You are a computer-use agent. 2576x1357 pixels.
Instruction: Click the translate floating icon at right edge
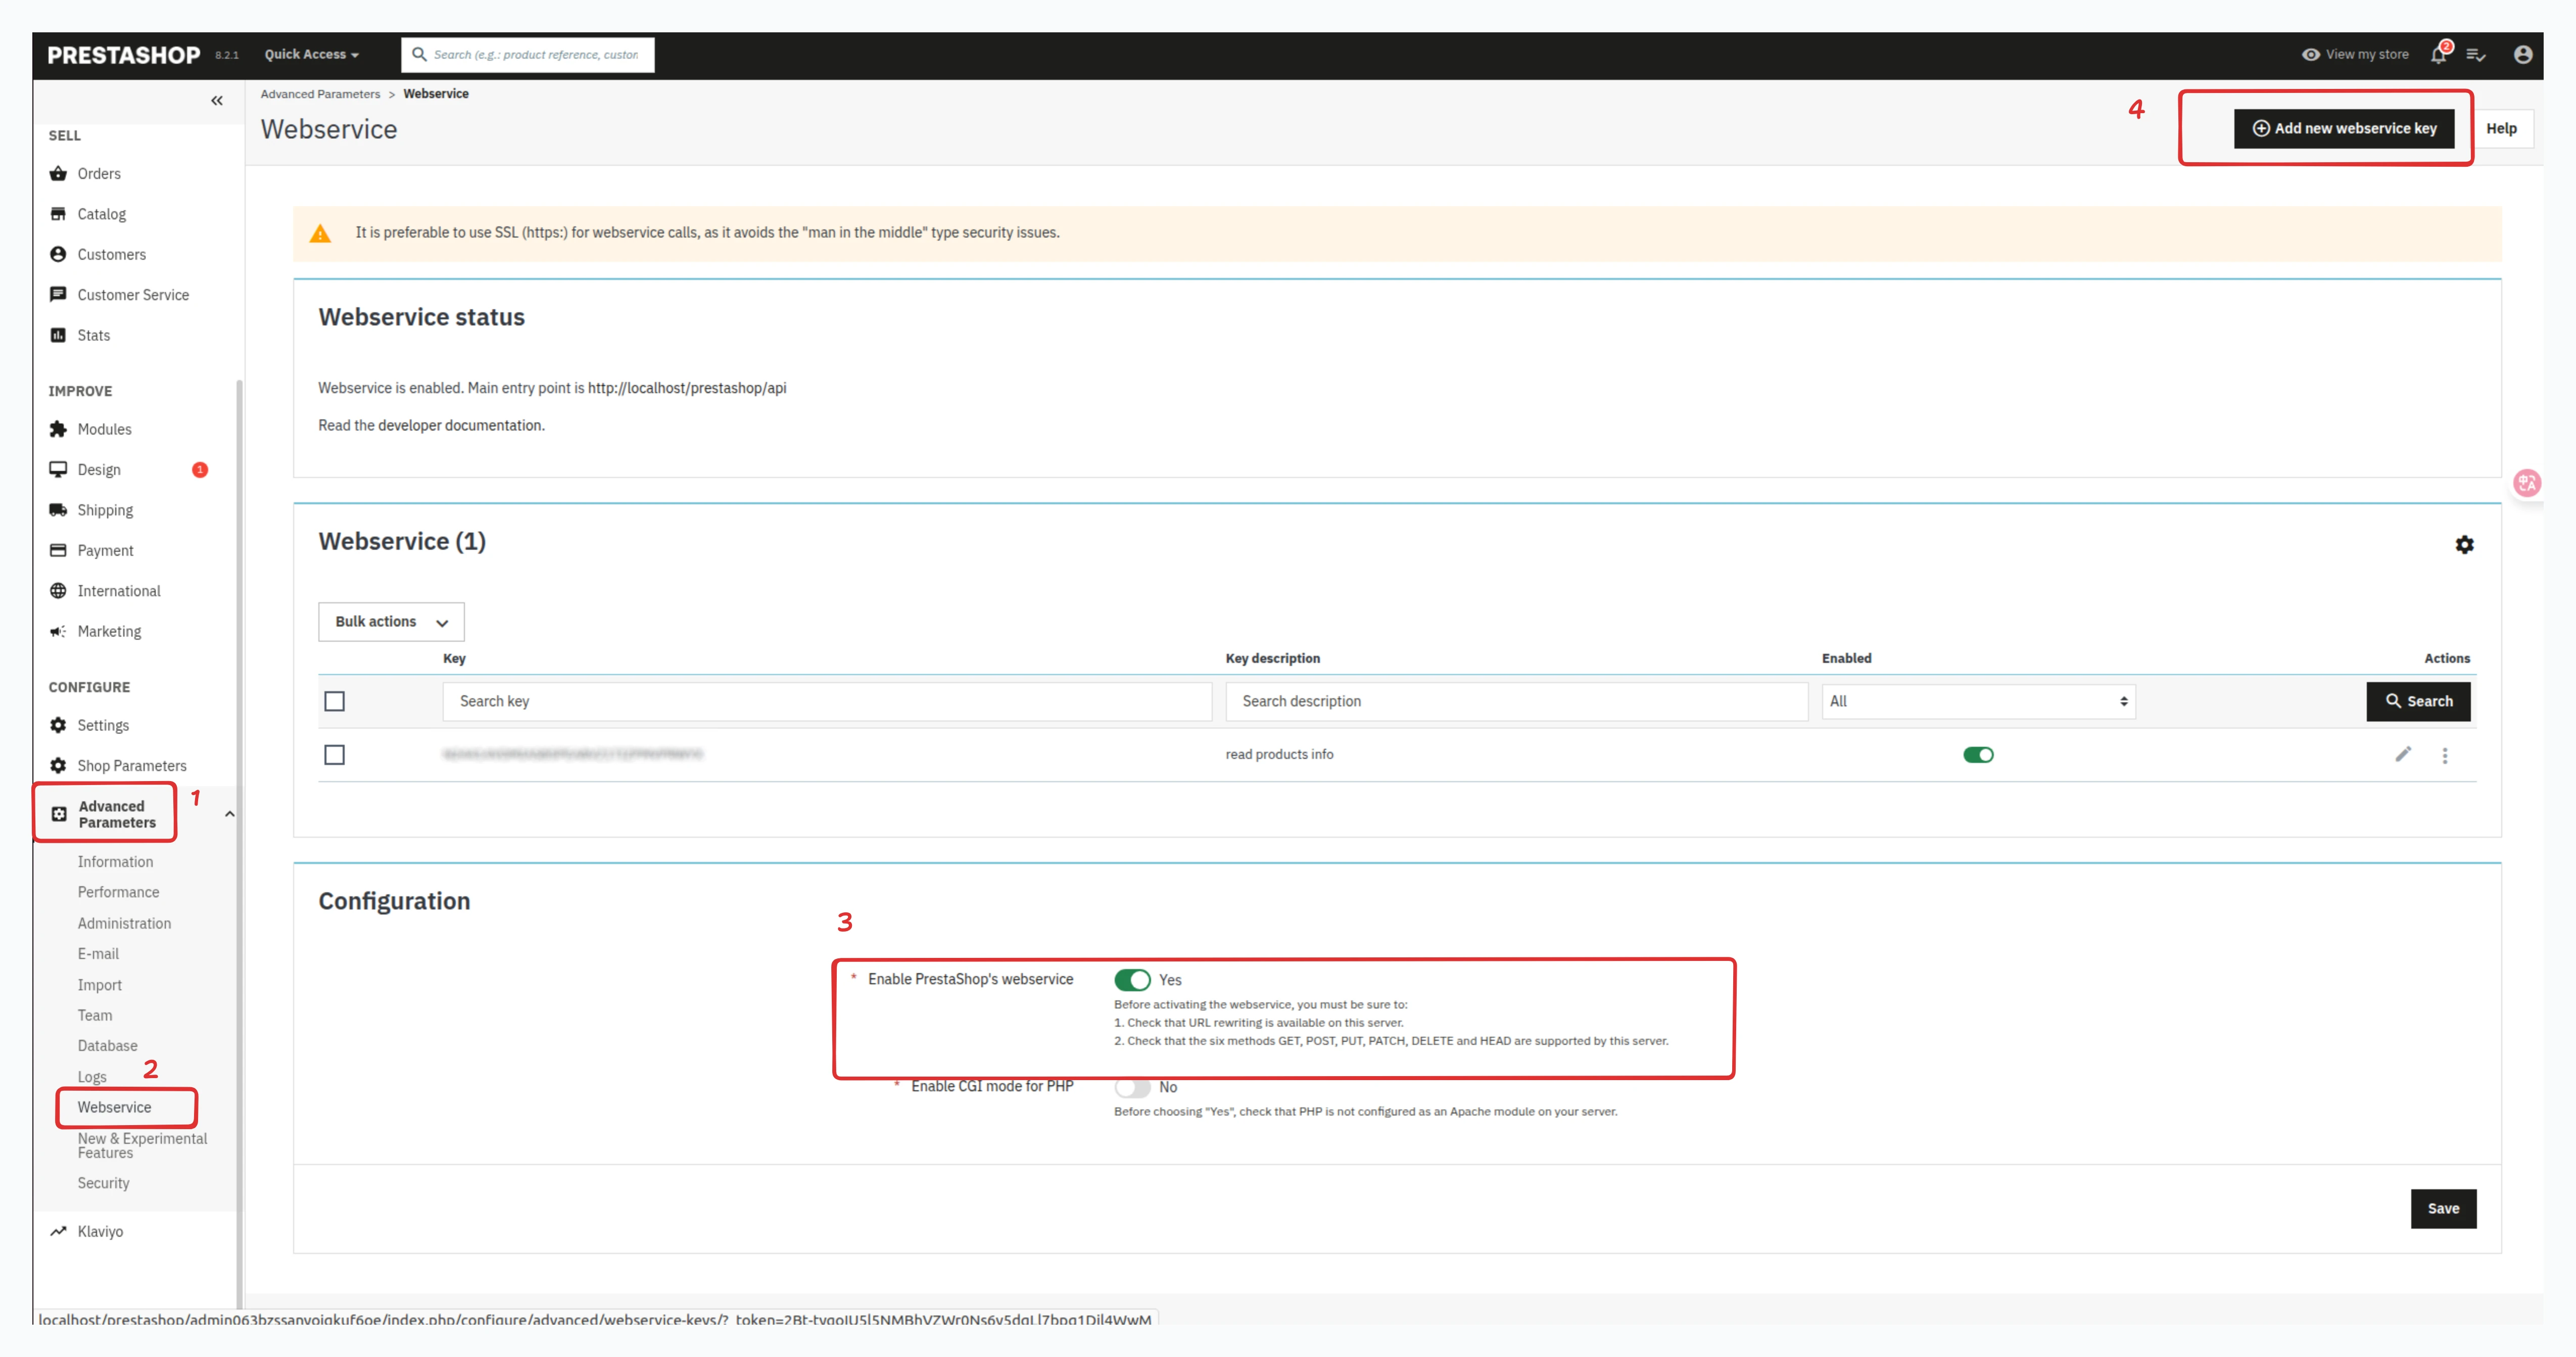coord(2527,484)
